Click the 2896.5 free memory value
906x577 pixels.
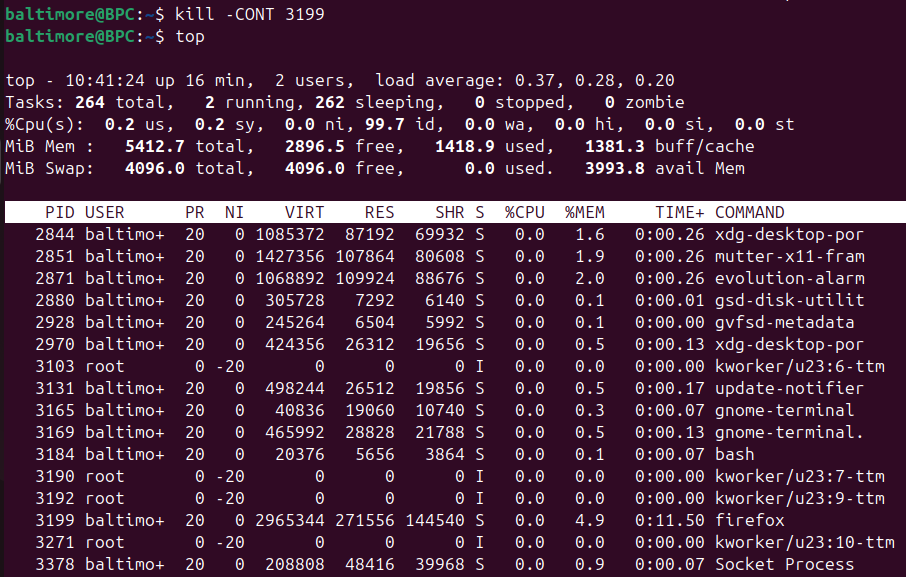point(314,146)
